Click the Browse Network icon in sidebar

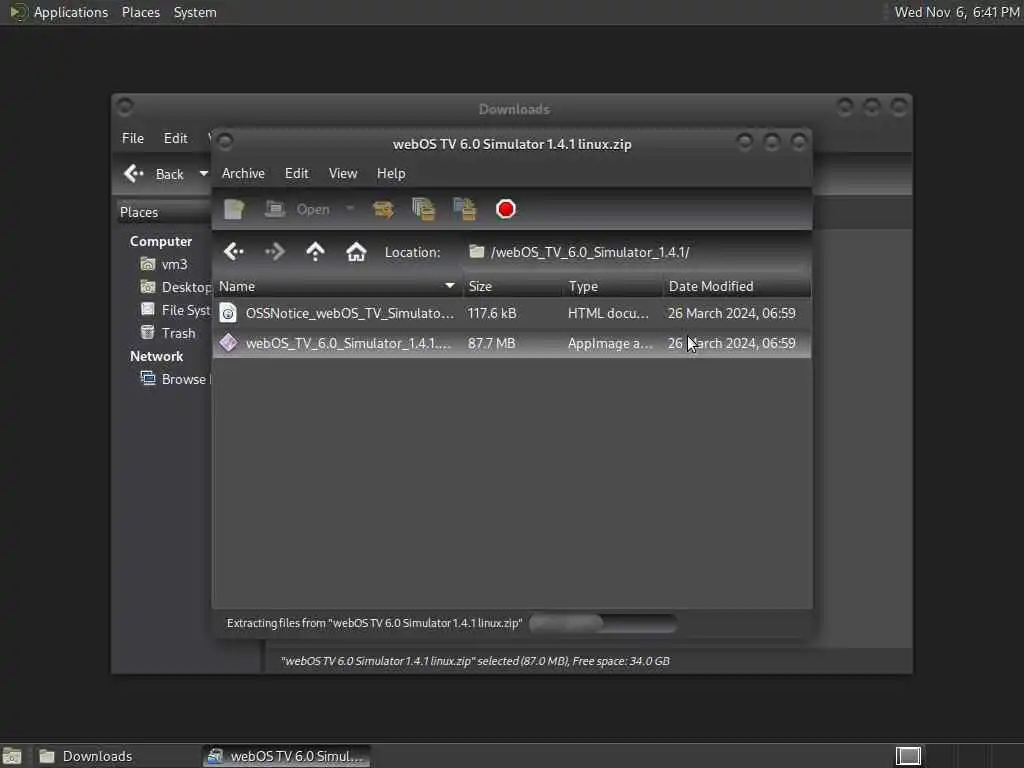[148, 379]
